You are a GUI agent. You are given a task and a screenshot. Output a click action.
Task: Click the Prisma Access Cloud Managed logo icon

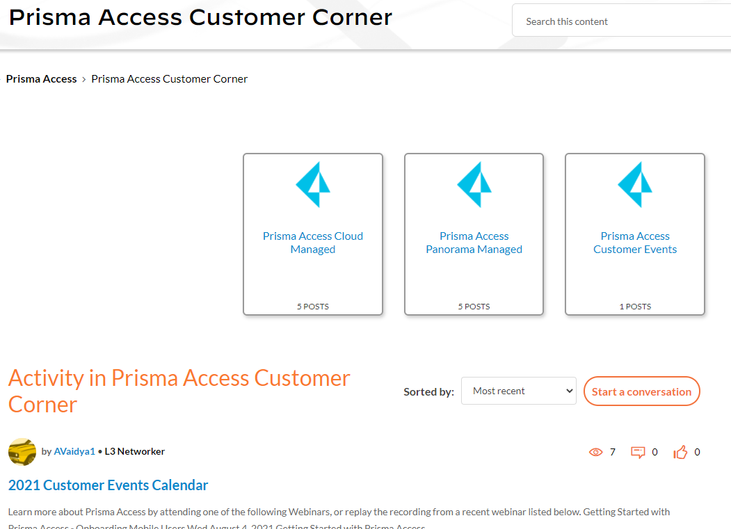(x=313, y=185)
